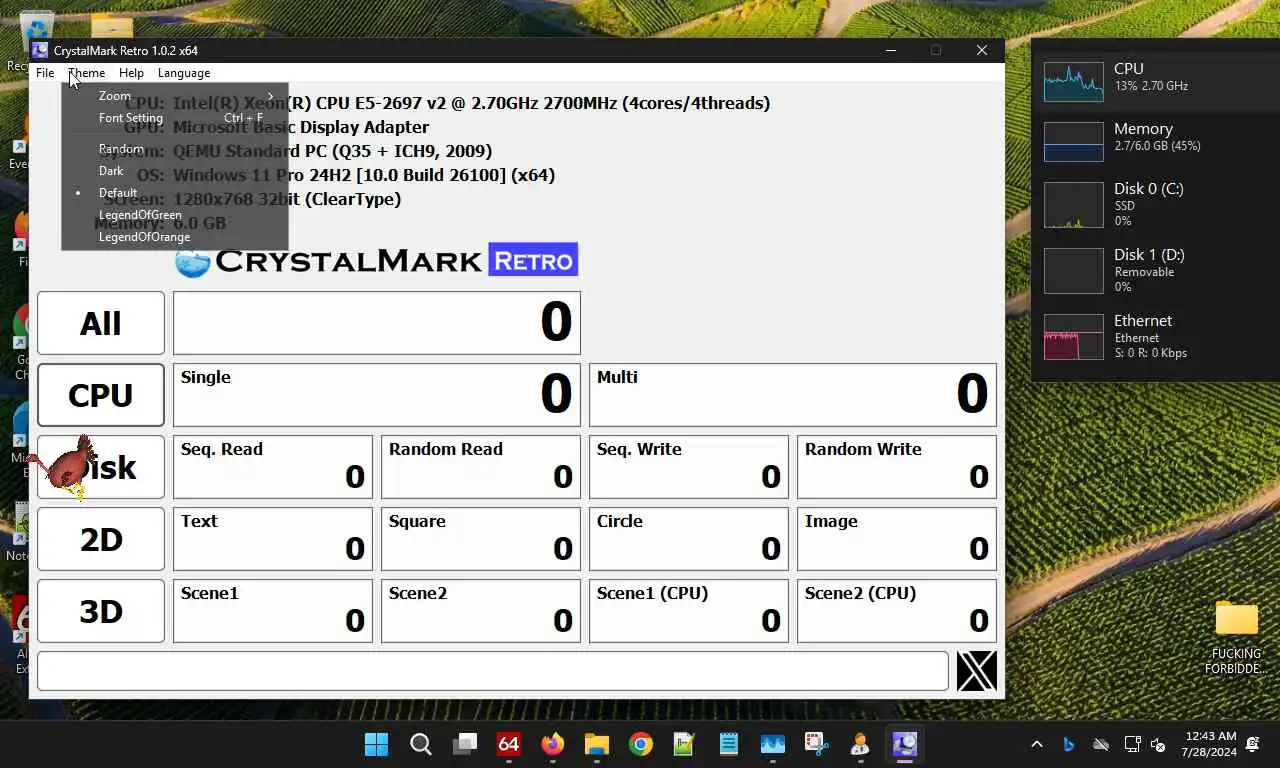1280x768 pixels.
Task: Click the total score box beside All
Action: click(377, 323)
